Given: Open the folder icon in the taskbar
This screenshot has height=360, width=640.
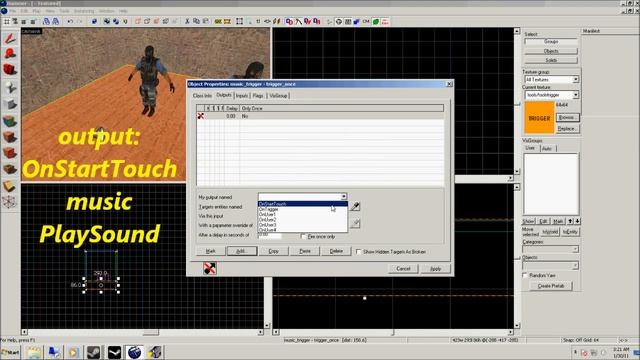Looking at the screenshot, I should tap(34, 352).
